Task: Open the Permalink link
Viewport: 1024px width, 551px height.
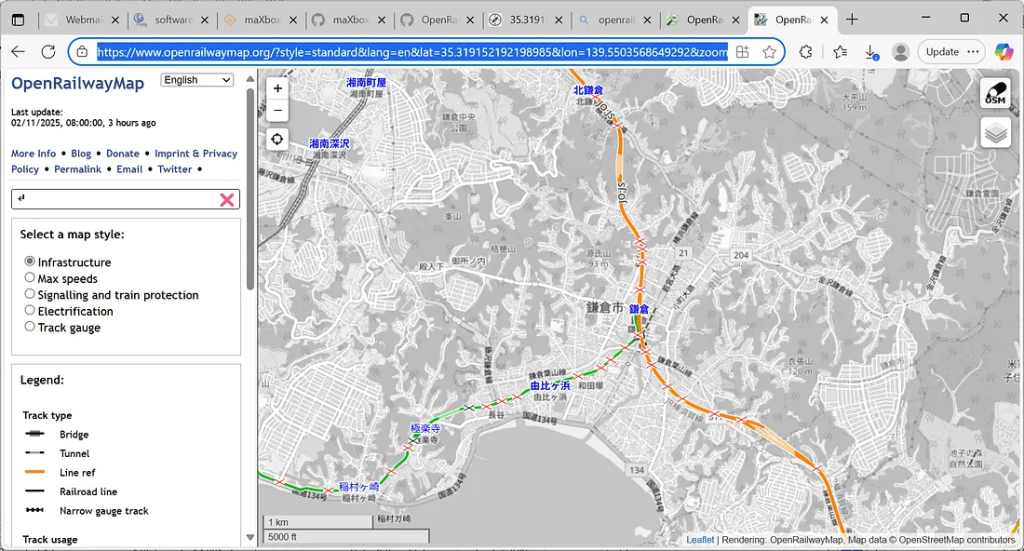Action: 78,169
